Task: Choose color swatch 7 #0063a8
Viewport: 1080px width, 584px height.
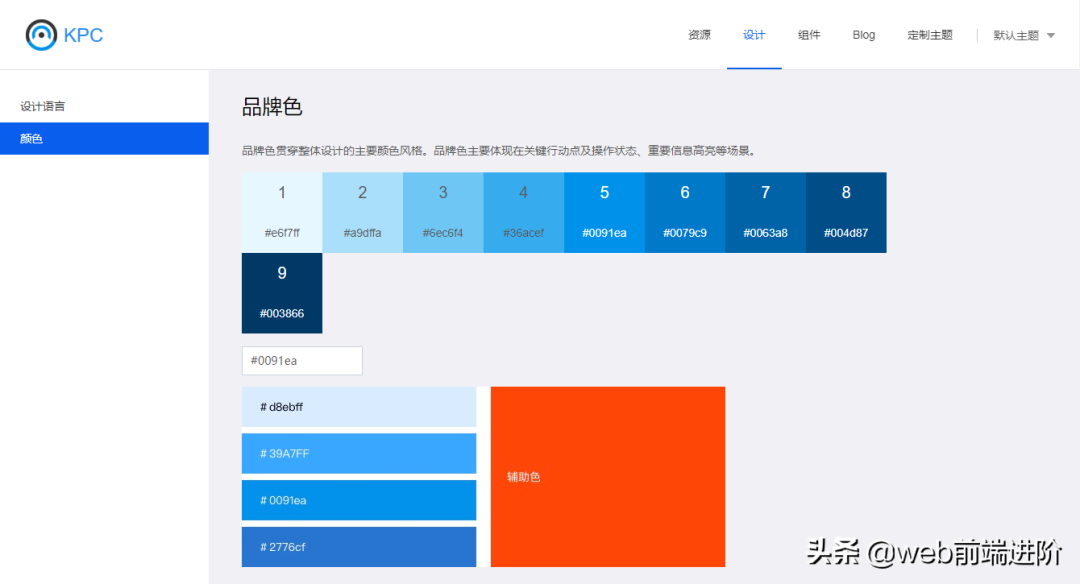Action: pyautogui.click(x=765, y=212)
